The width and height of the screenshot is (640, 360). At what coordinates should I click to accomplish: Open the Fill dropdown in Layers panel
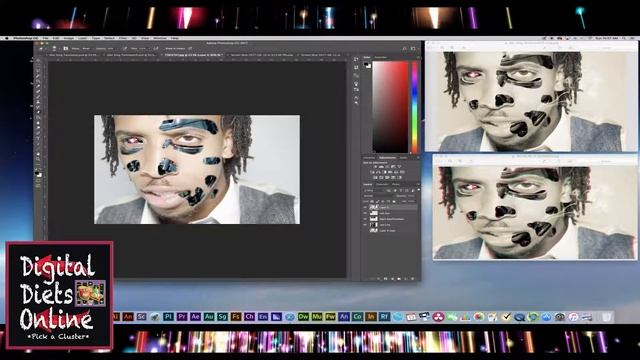pyautogui.click(x=411, y=201)
